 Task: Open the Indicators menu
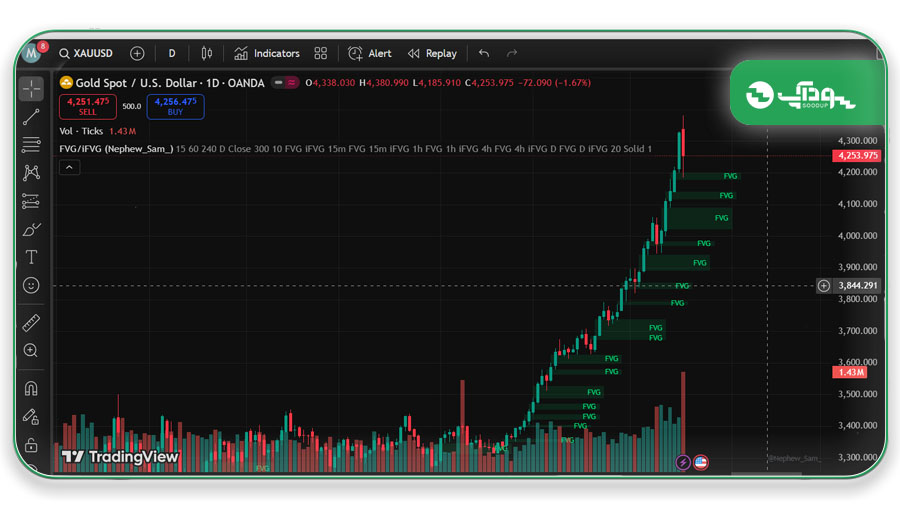pos(267,53)
